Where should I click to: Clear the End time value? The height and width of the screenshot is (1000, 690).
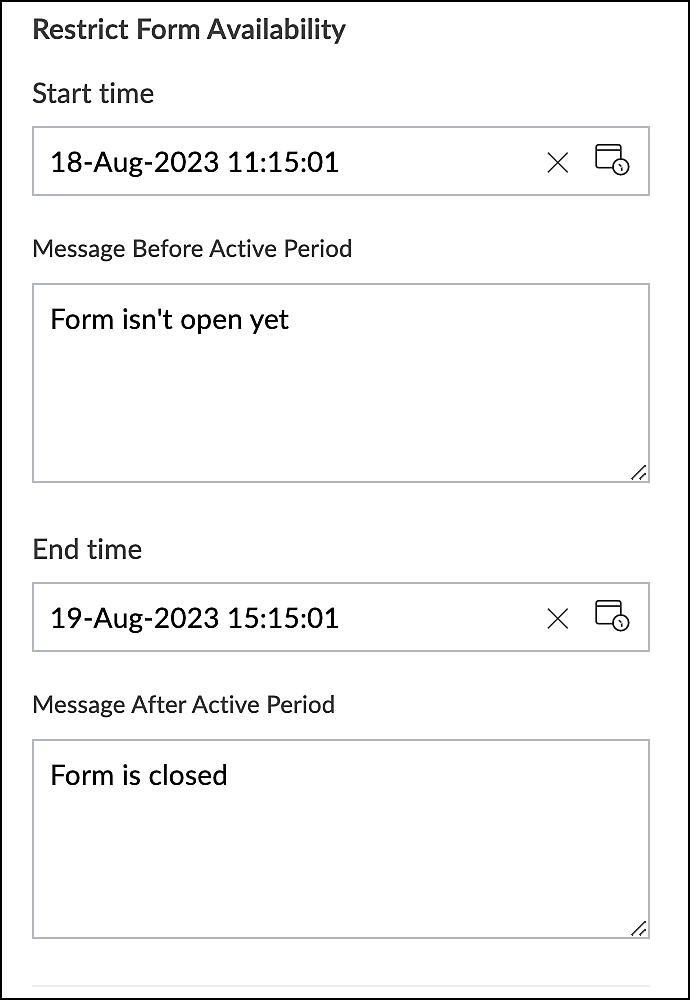[558, 618]
